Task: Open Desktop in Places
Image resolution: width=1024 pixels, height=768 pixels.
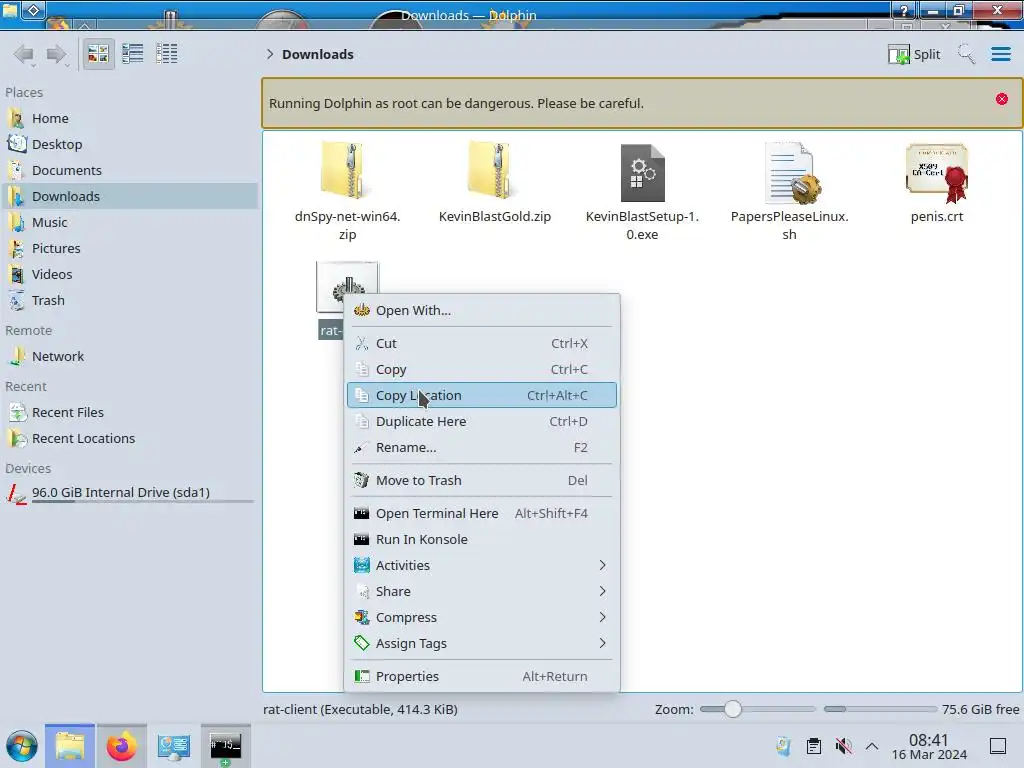Action: pos(129,144)
